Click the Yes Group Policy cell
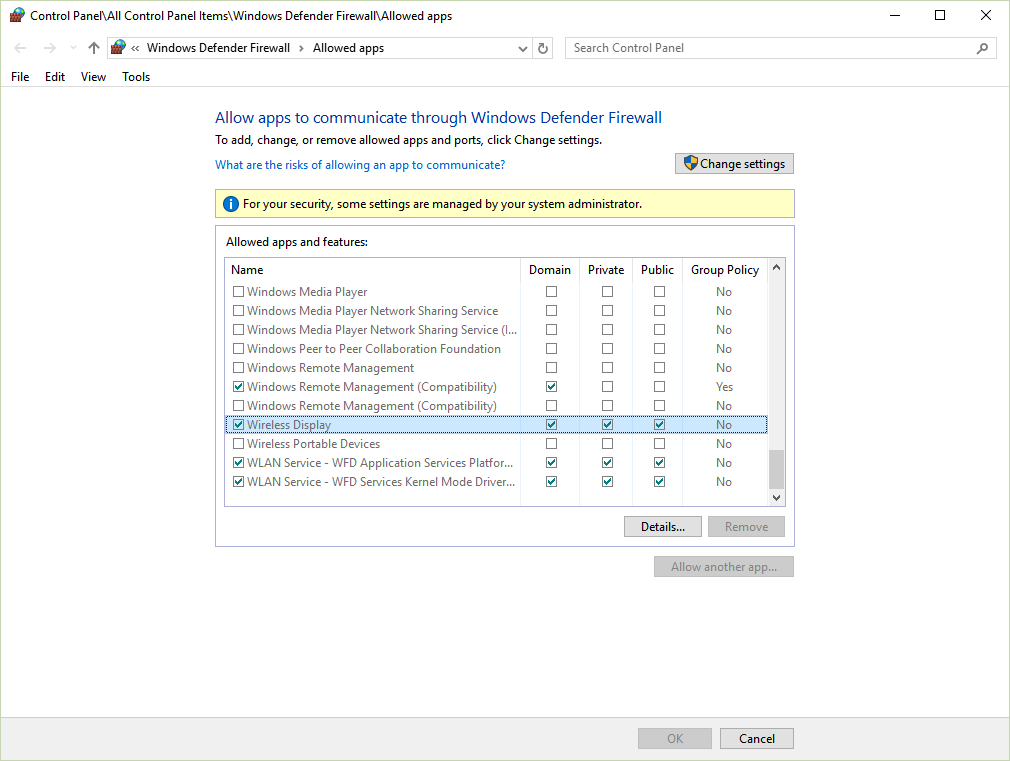This screenshot has height=761, width=1010. click(724, 387)
